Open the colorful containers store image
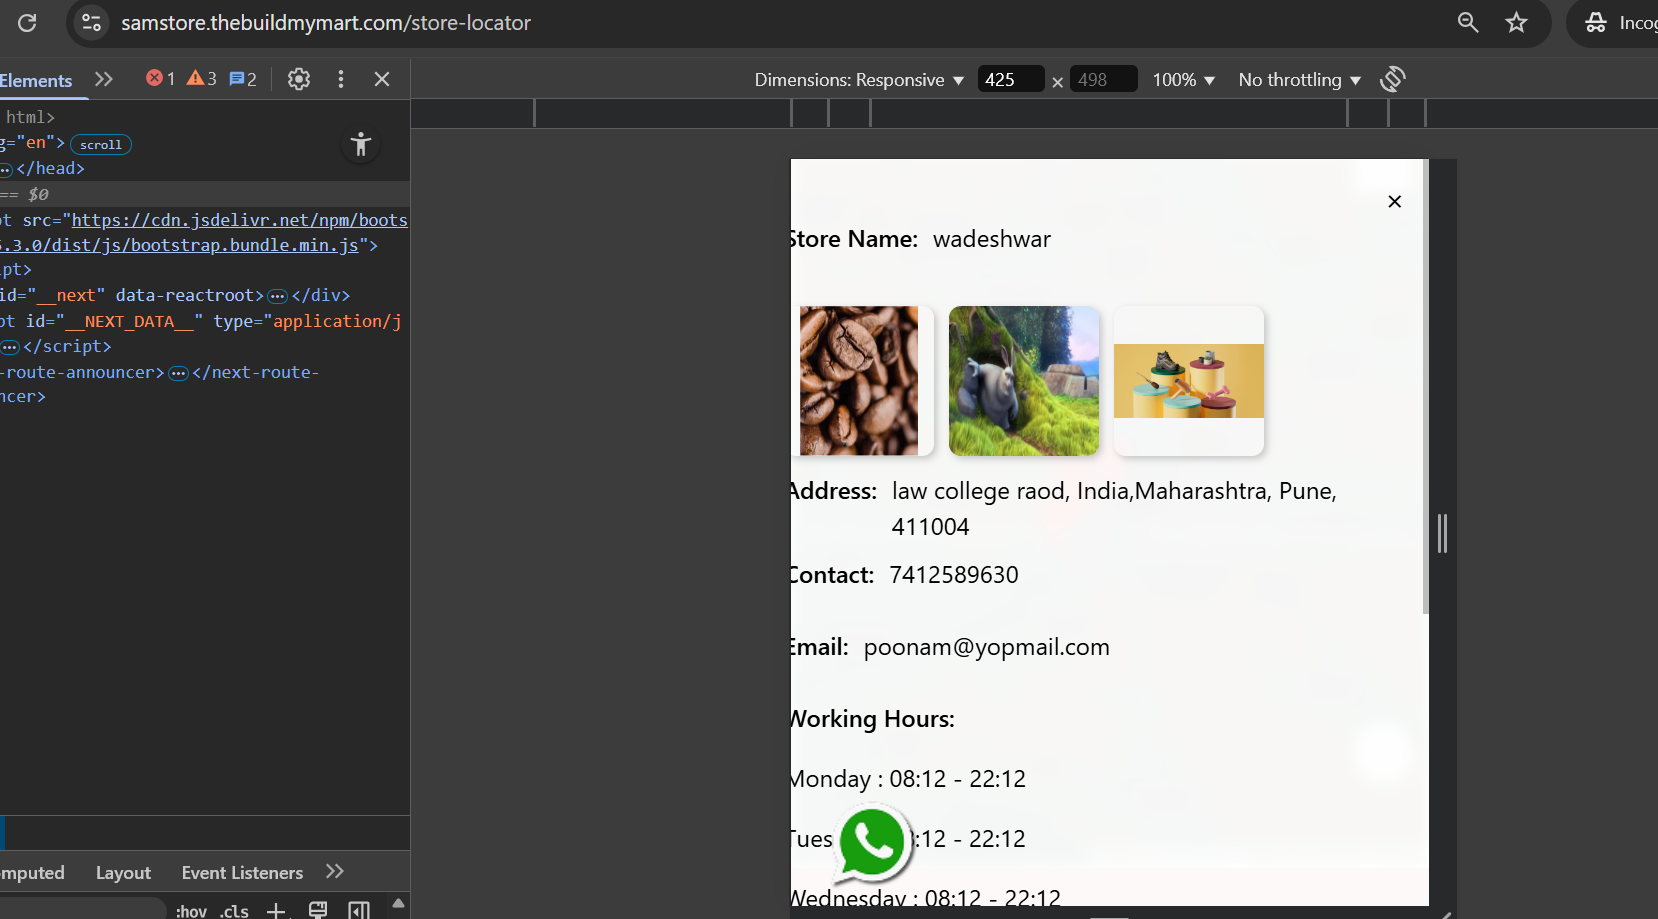 coord(1189,381)
